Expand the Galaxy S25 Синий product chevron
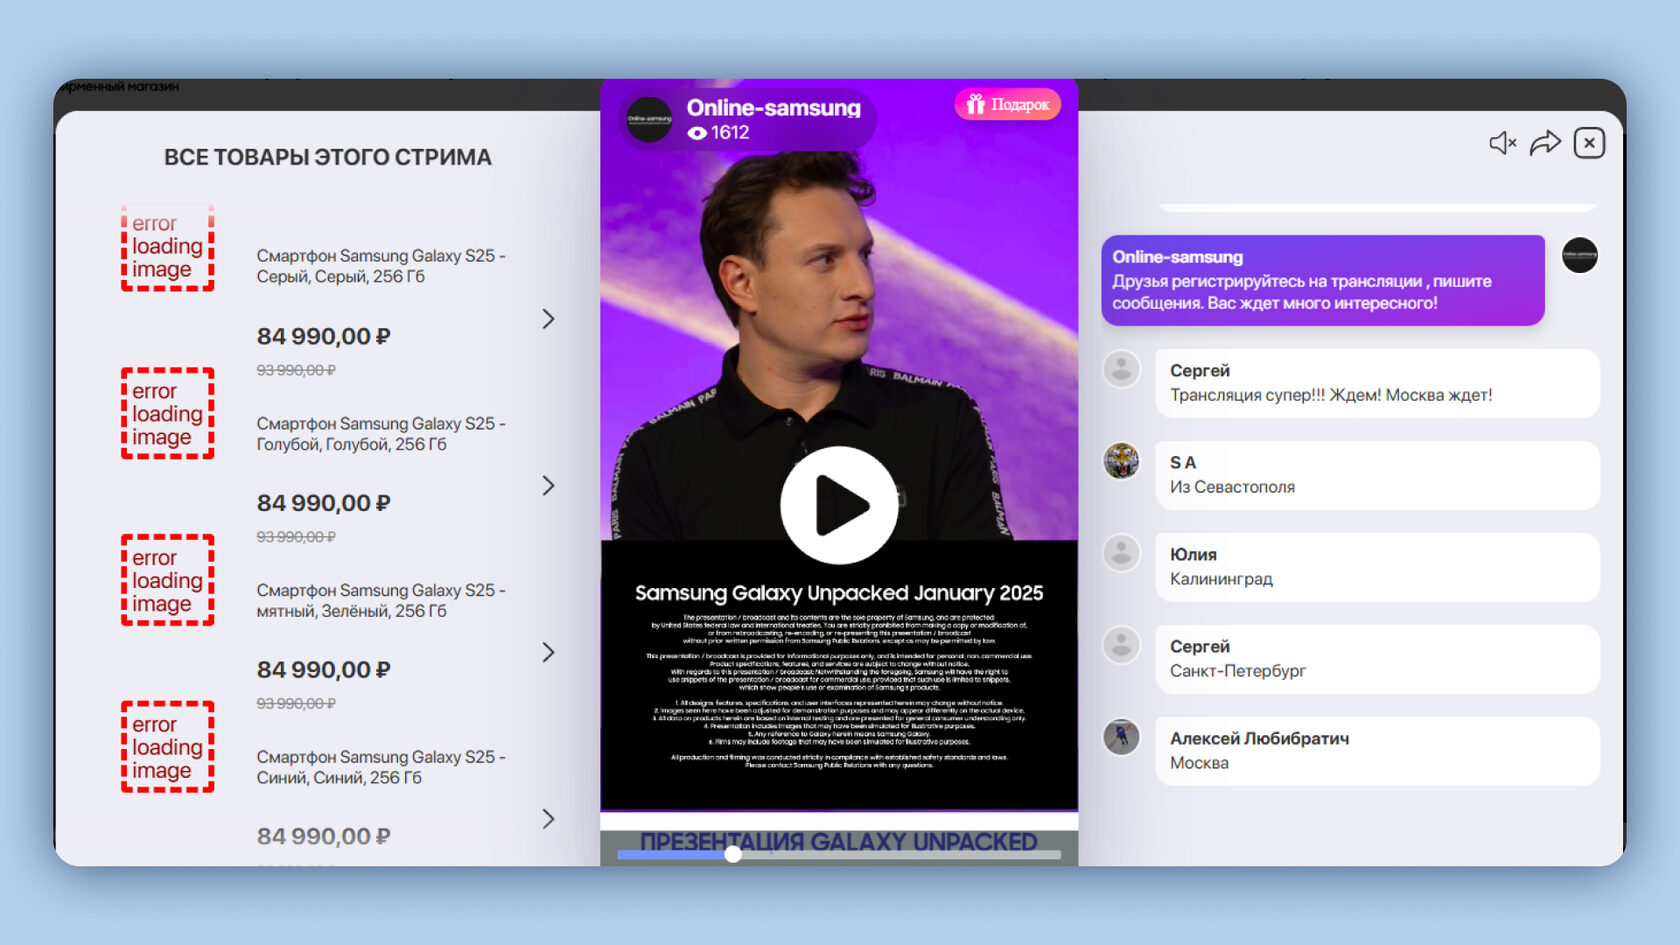 pos(548,819)
